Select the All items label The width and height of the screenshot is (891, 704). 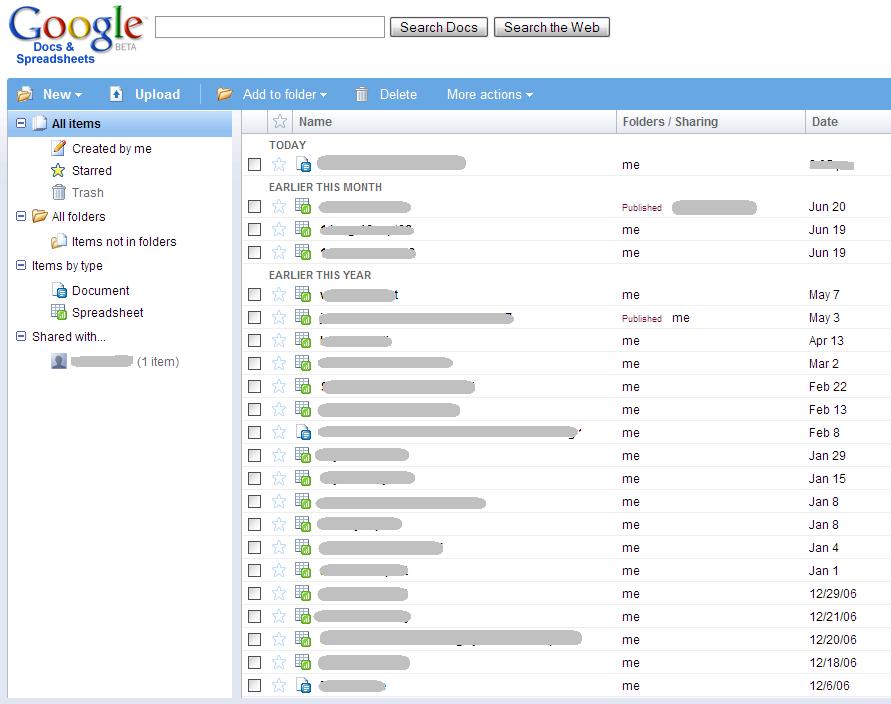76,123
